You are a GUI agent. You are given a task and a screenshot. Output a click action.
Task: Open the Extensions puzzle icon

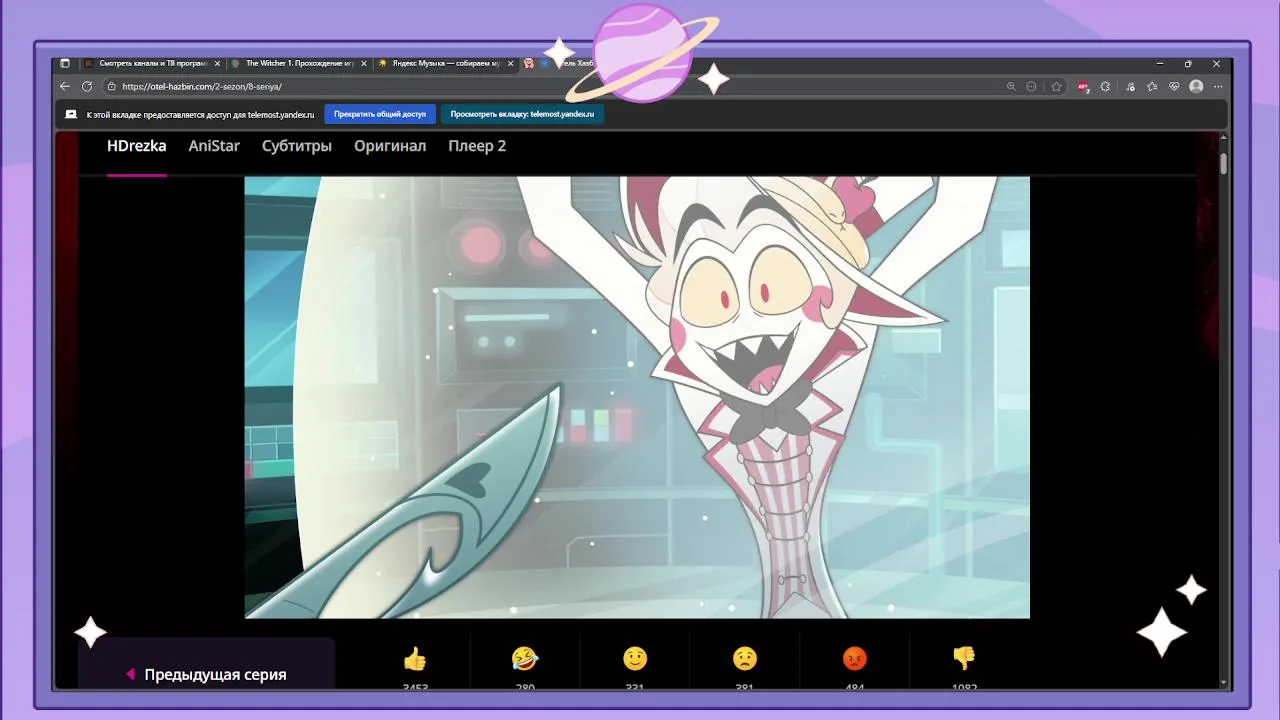(x=1105, y=87)
